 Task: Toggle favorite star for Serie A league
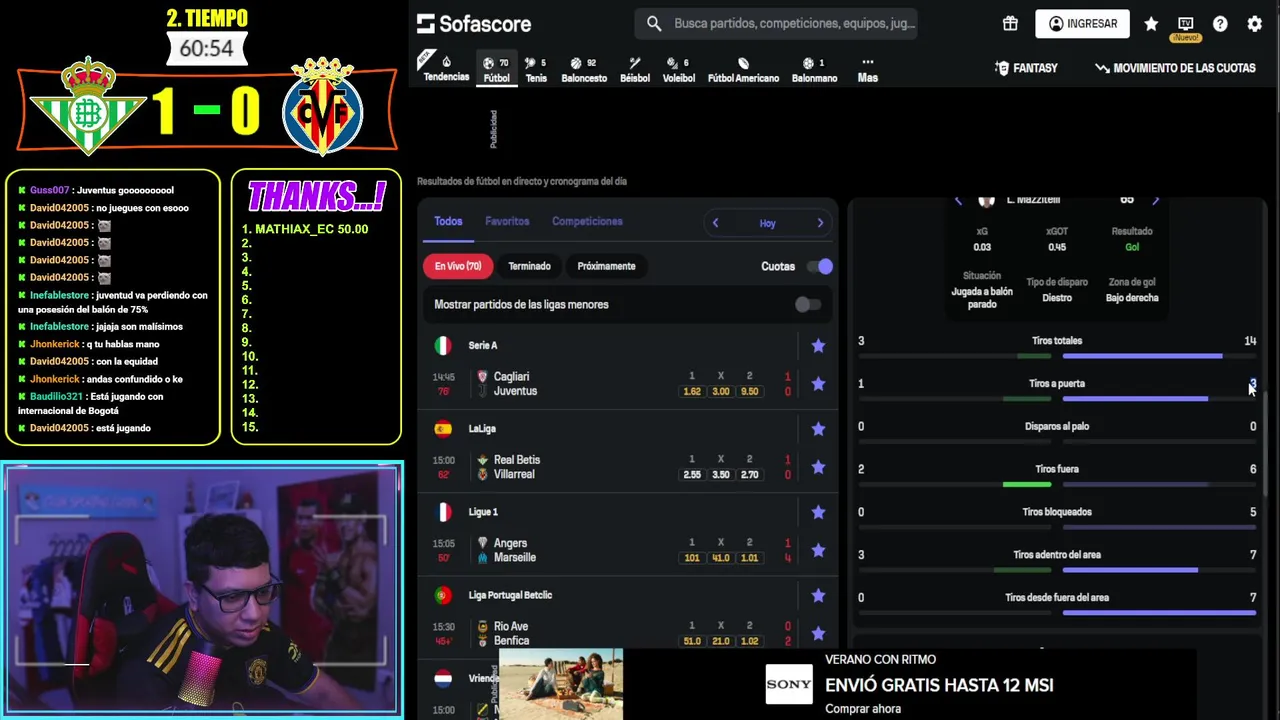point(818,345)
